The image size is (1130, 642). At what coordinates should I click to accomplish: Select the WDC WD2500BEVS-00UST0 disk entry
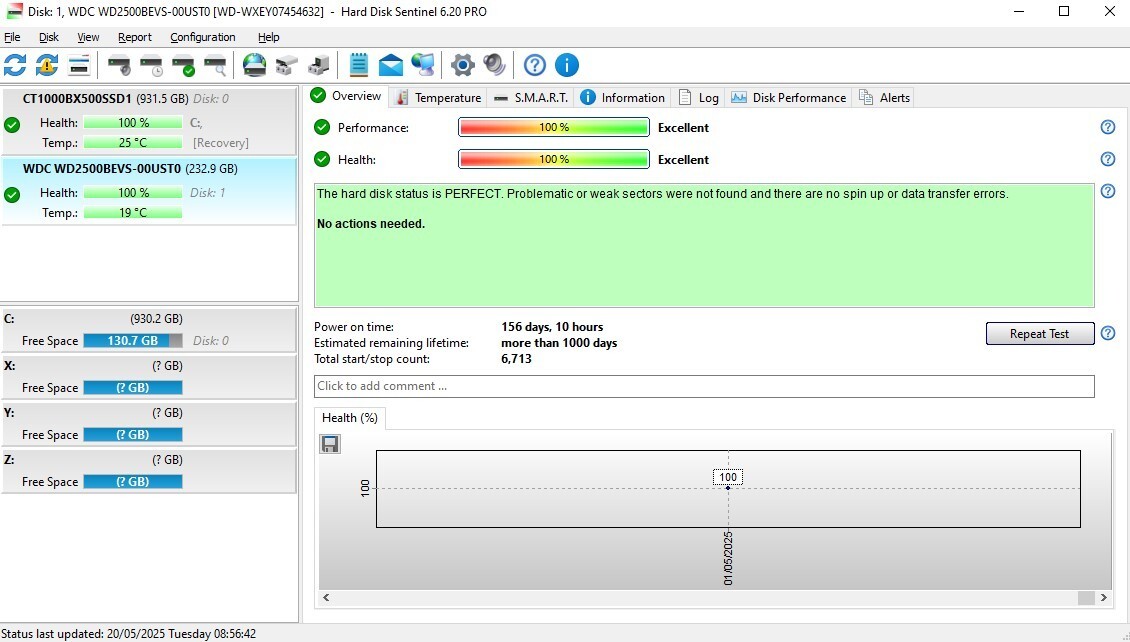(x=148, y=191)
